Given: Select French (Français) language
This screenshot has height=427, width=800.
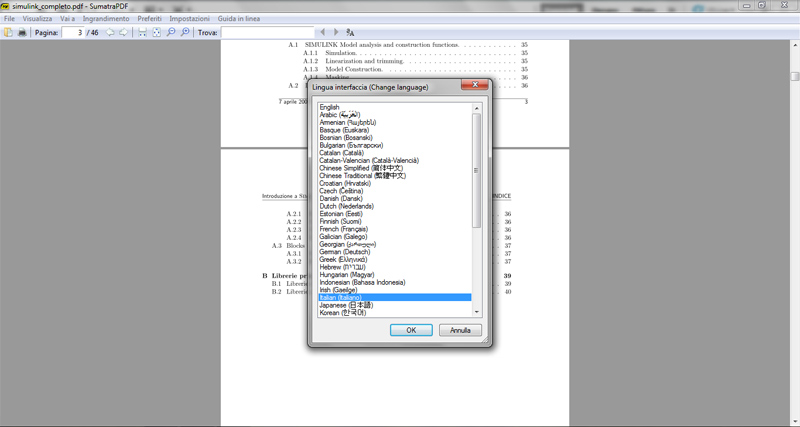Looking at the screenshot, I should point(394,229).
